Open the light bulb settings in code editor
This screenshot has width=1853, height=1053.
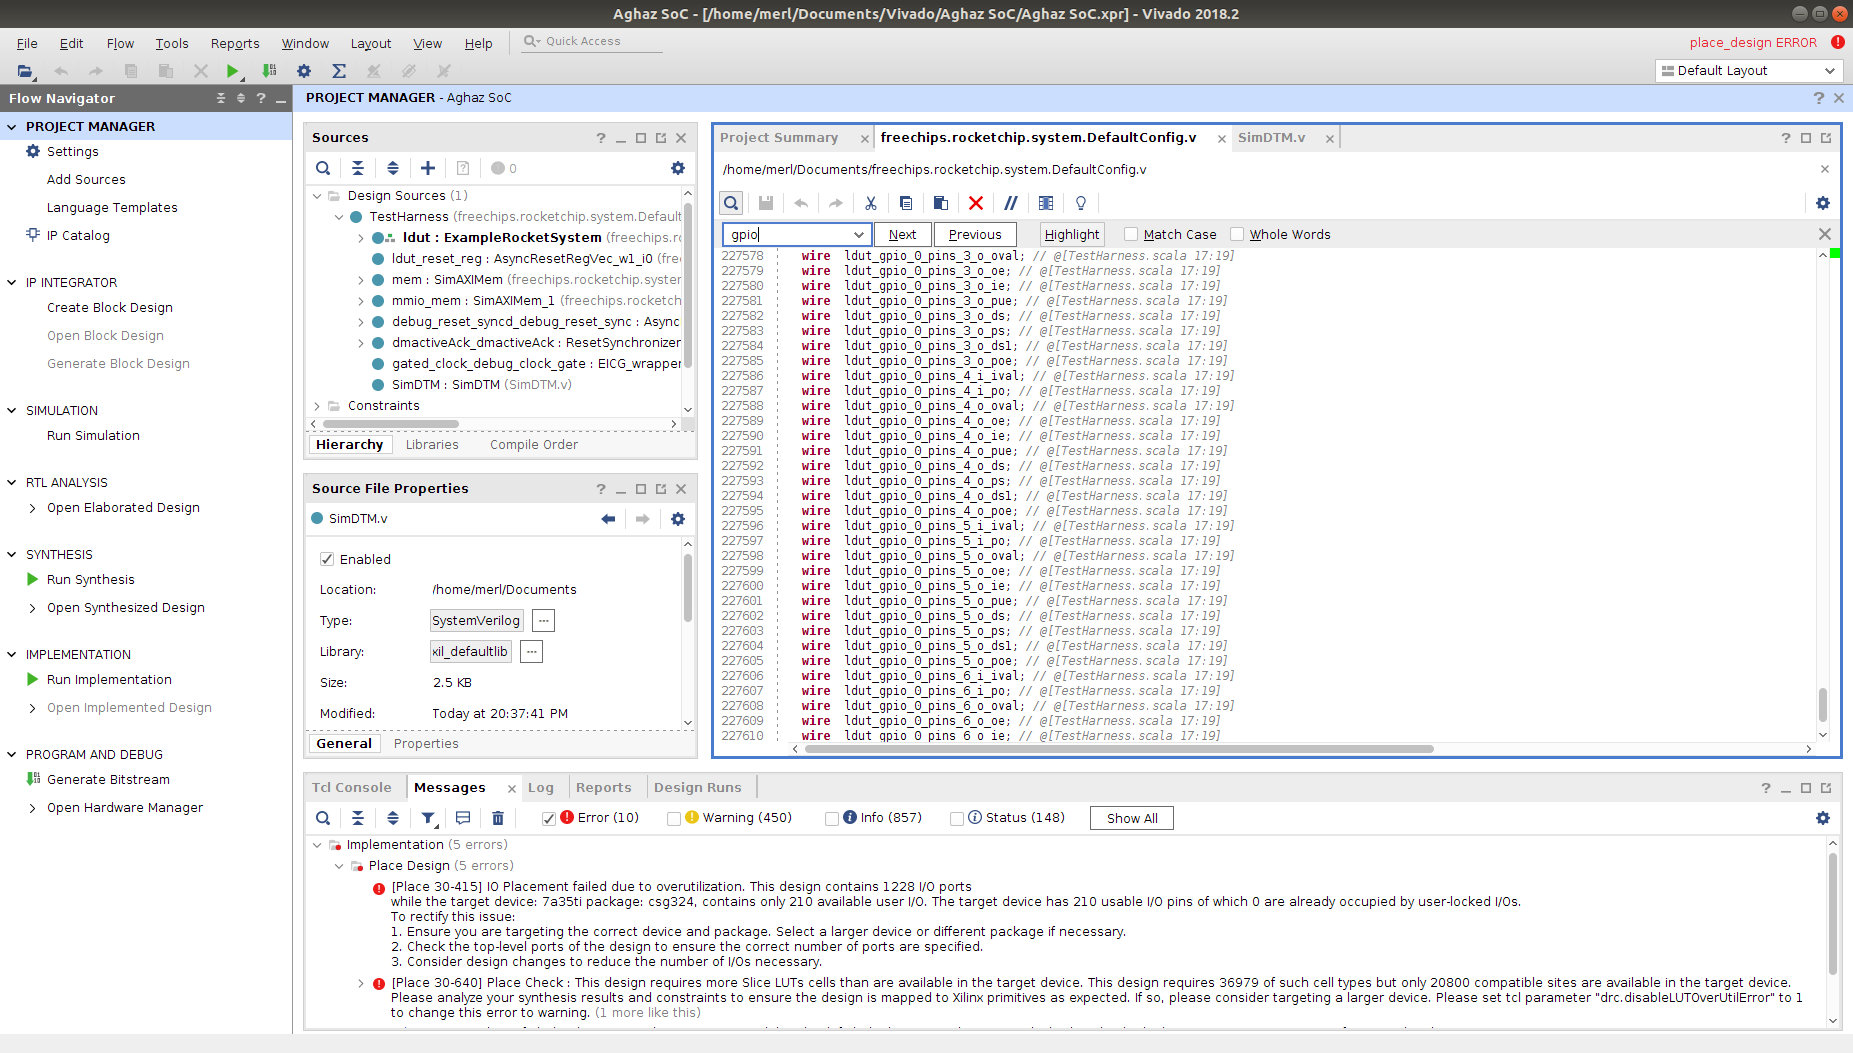(1080, 203)
